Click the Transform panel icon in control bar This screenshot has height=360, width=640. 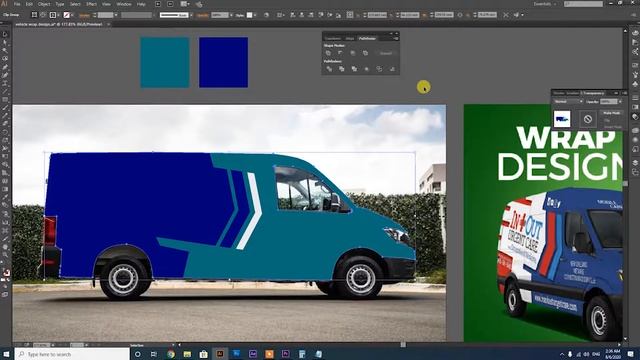350,15
